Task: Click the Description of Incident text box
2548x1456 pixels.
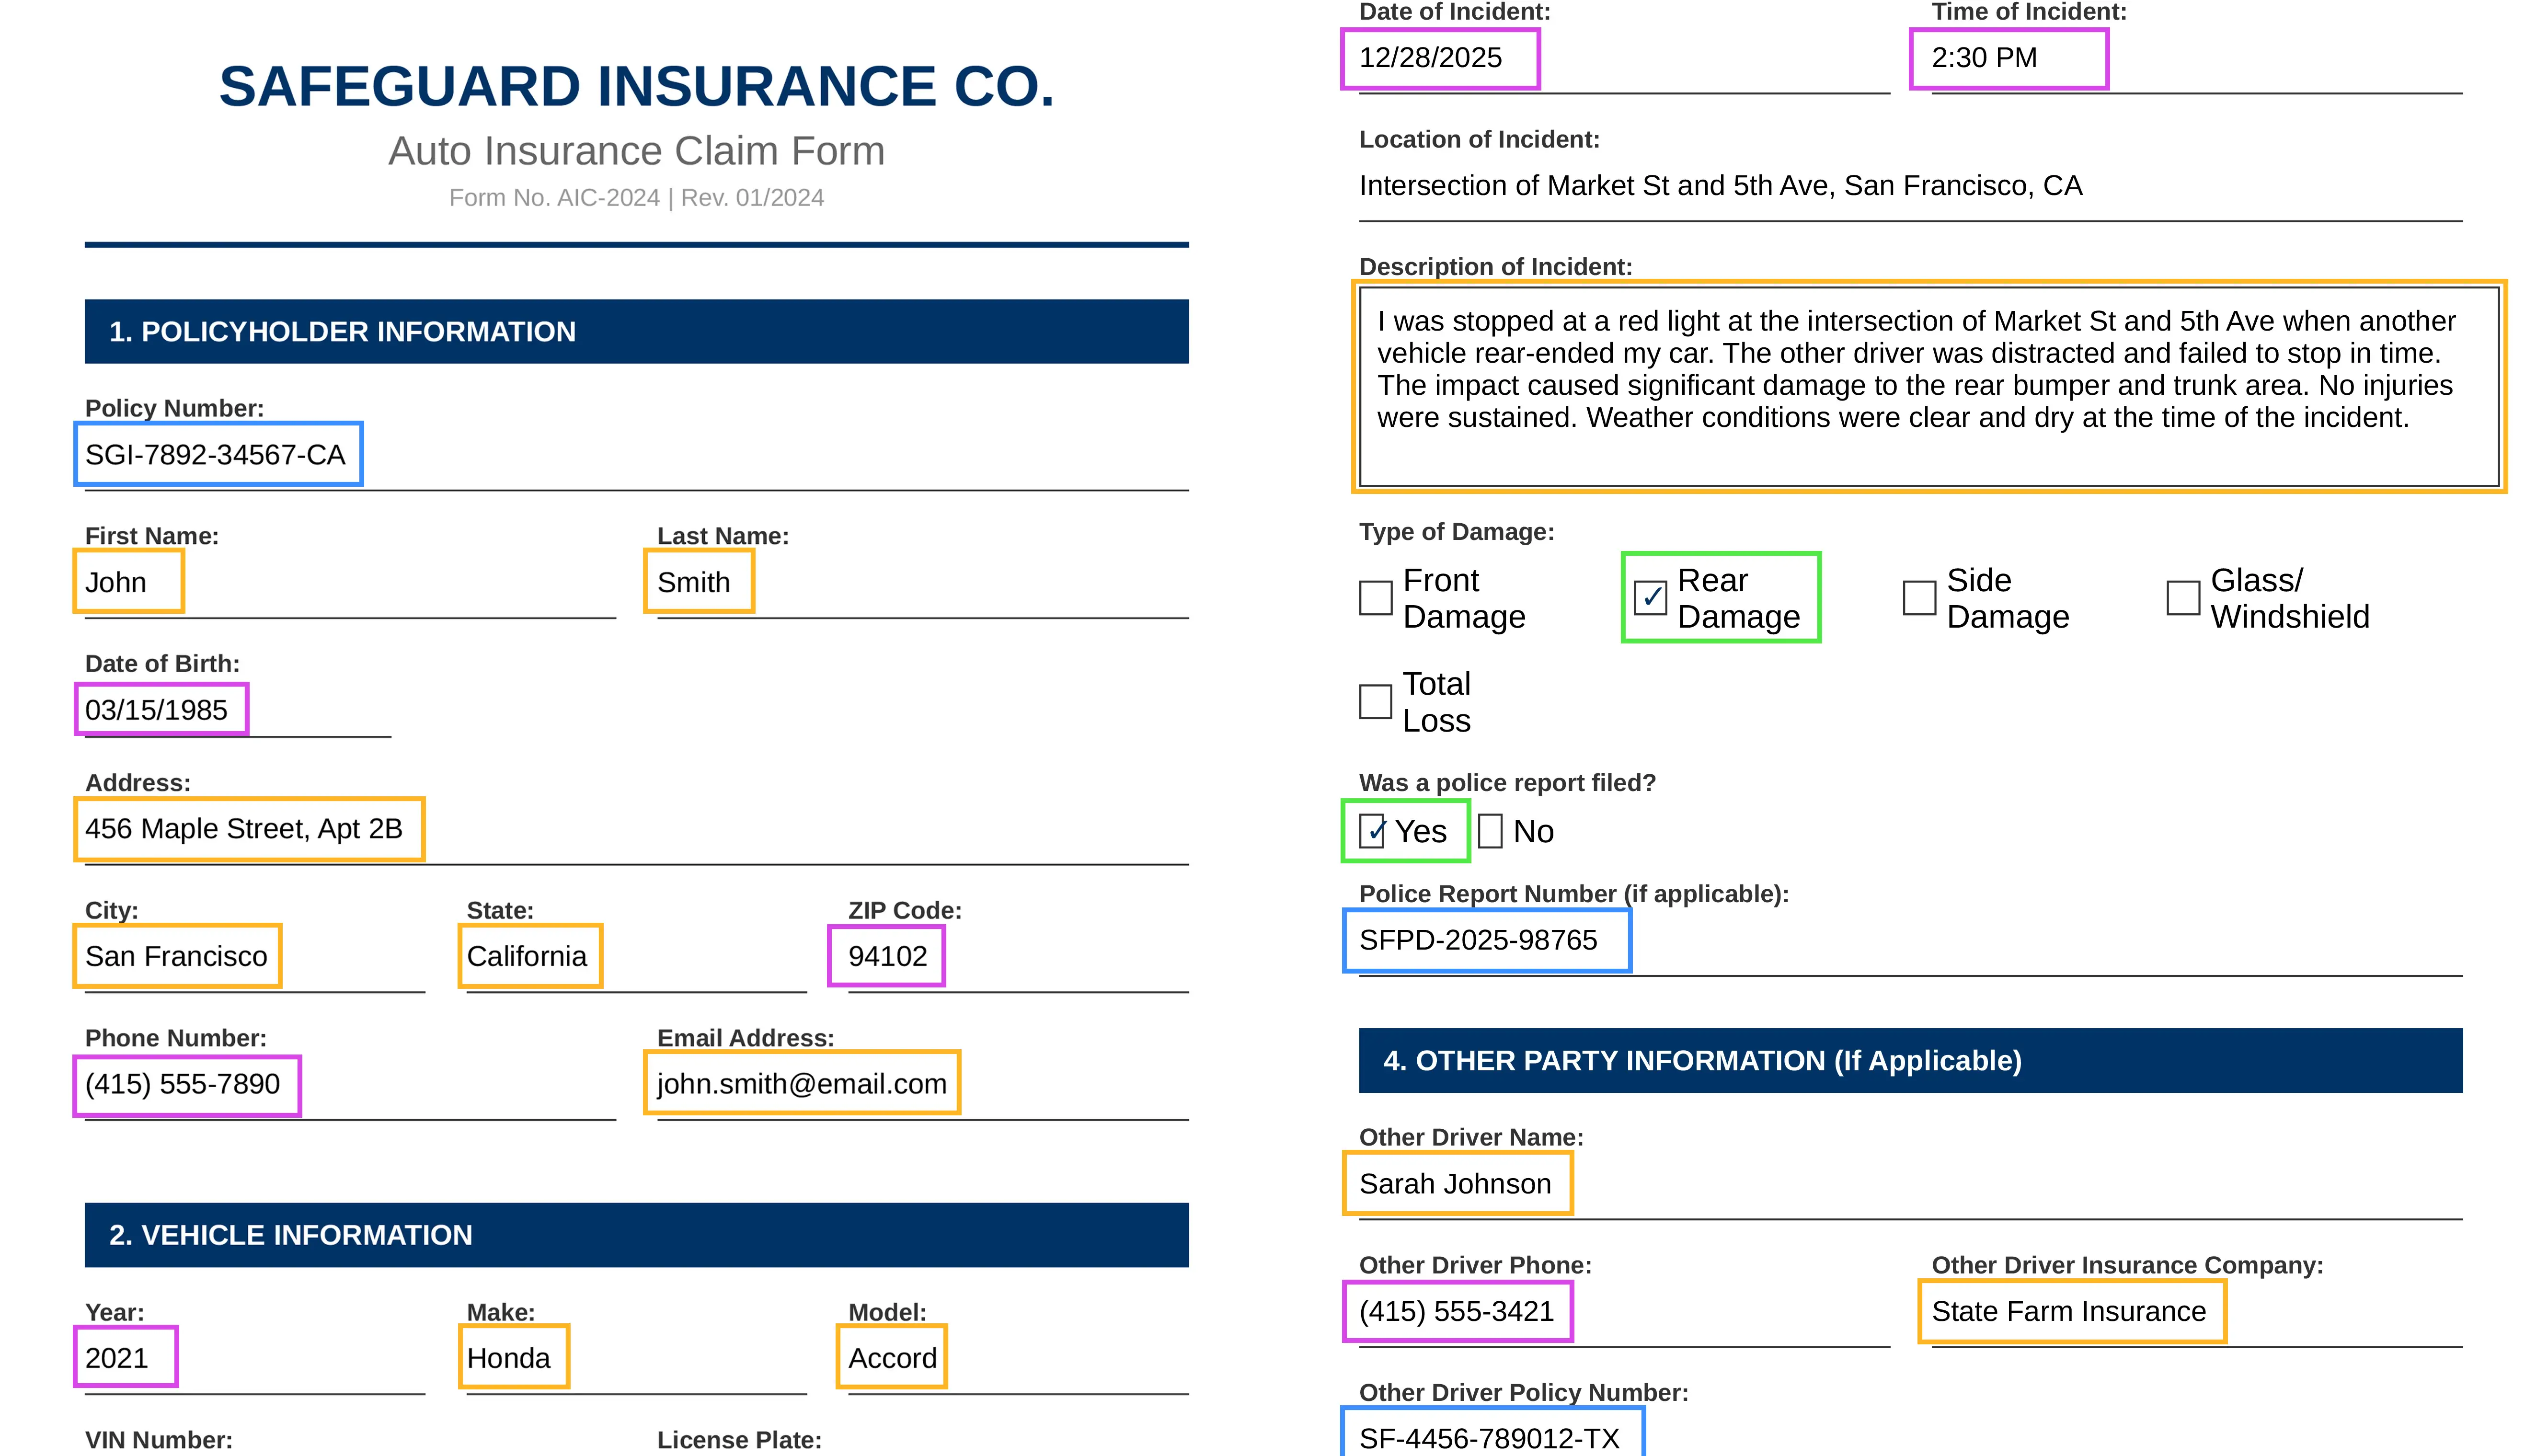Action: pos(1928,386)
